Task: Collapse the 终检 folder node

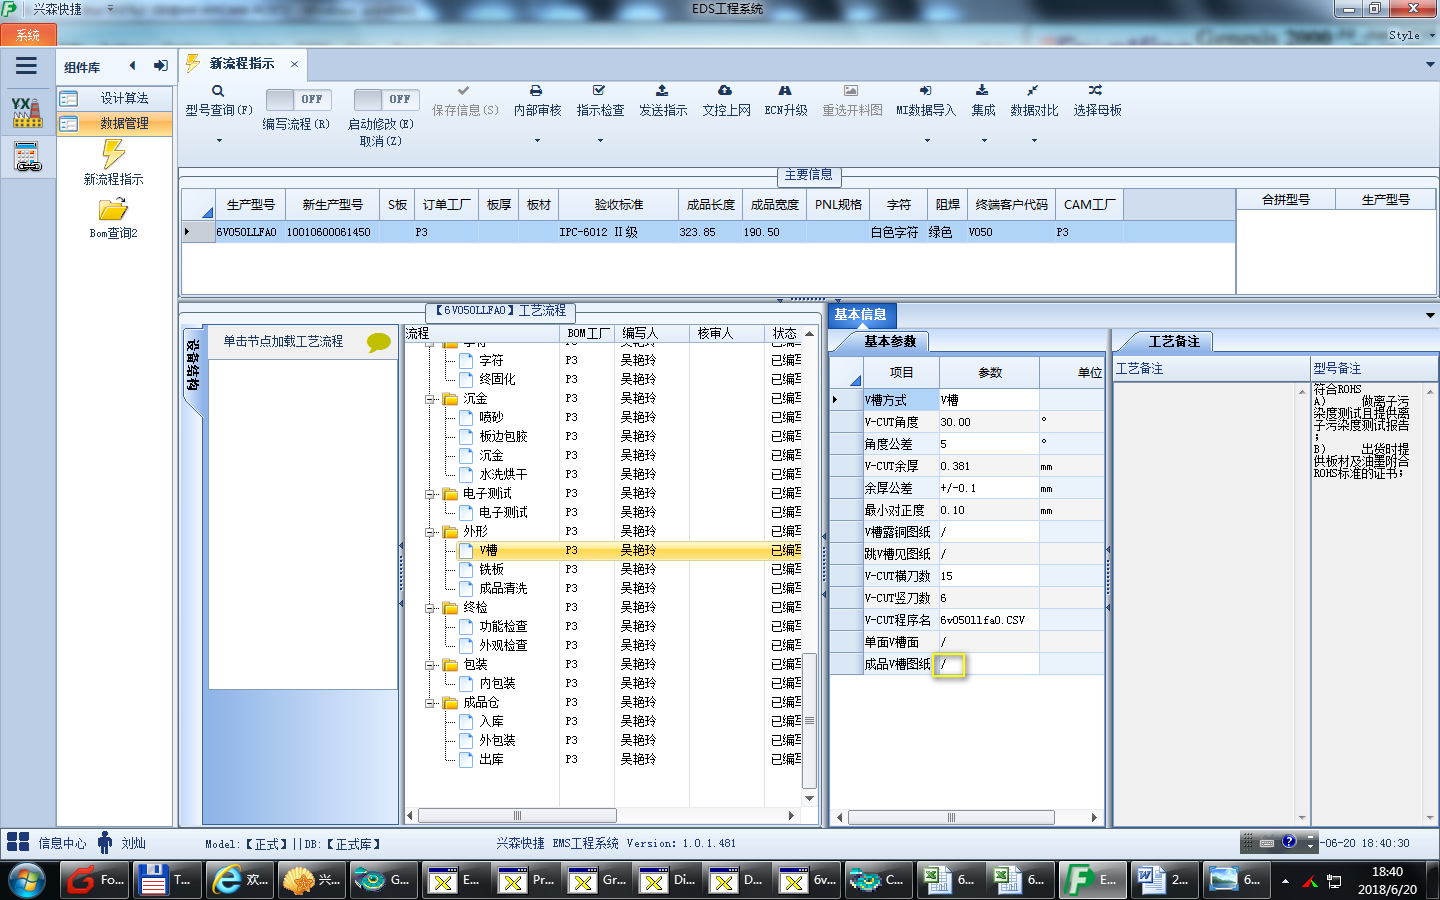Action: click(430, 608)
